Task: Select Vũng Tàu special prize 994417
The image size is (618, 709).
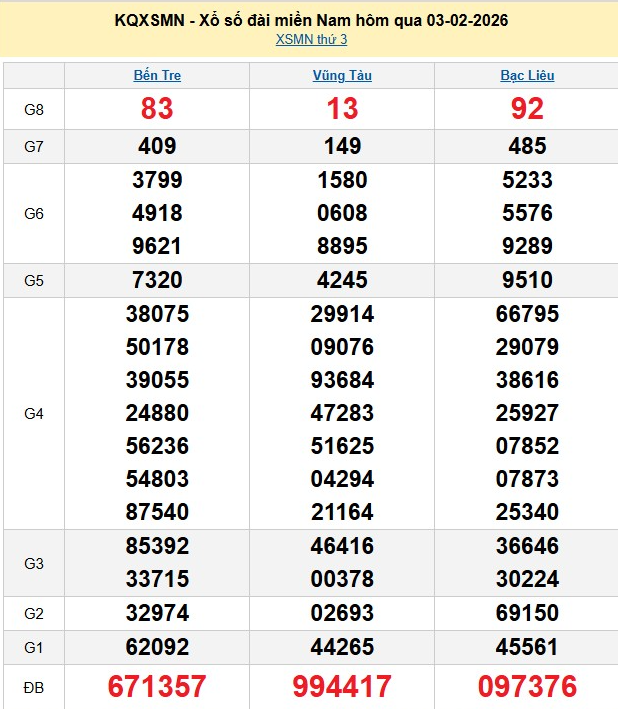Action: point(342,686)
